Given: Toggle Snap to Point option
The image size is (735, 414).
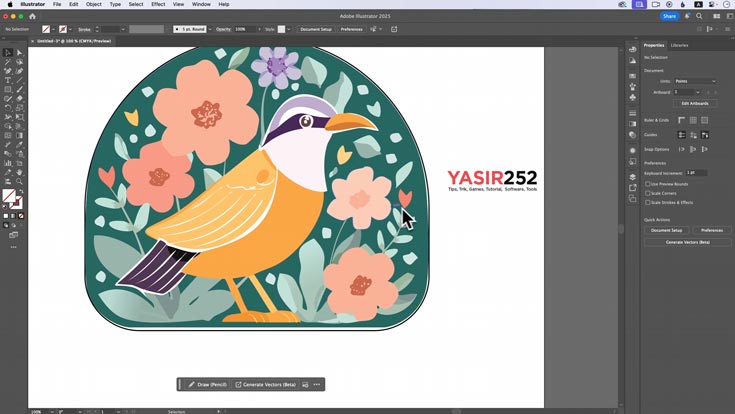Looking at the screenshot, I should point(682,150).
